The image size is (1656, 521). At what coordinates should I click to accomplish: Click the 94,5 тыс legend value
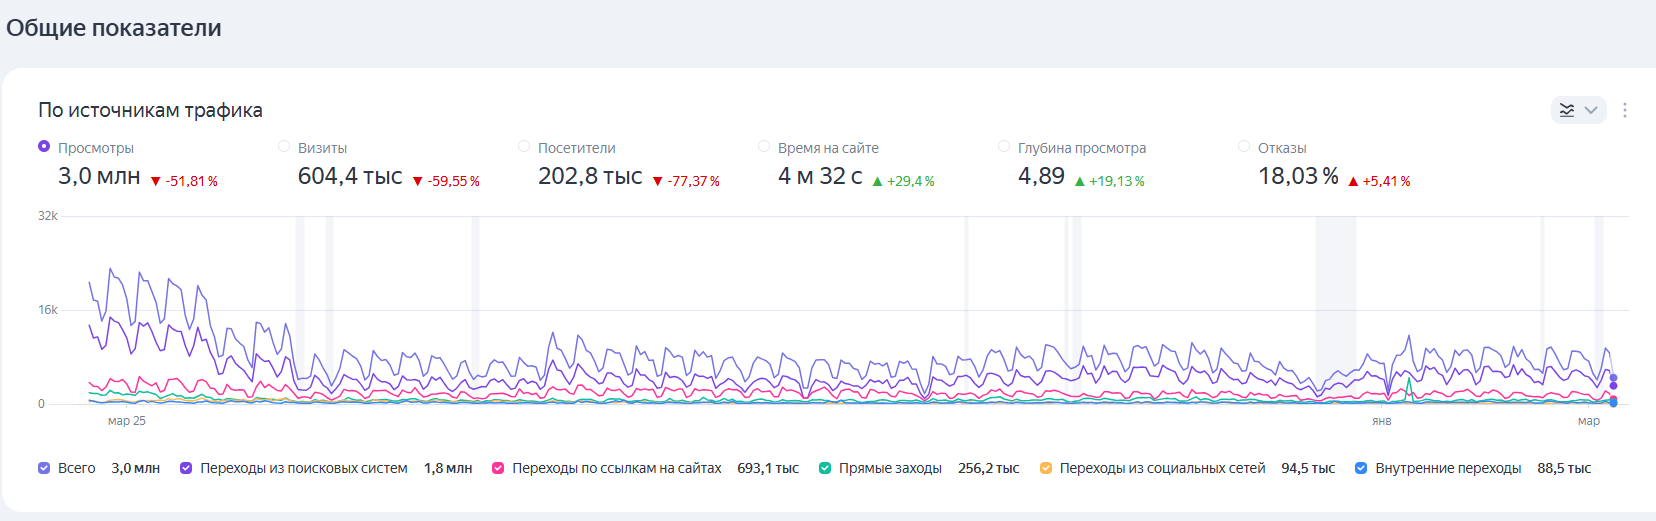pos(1308,468)
